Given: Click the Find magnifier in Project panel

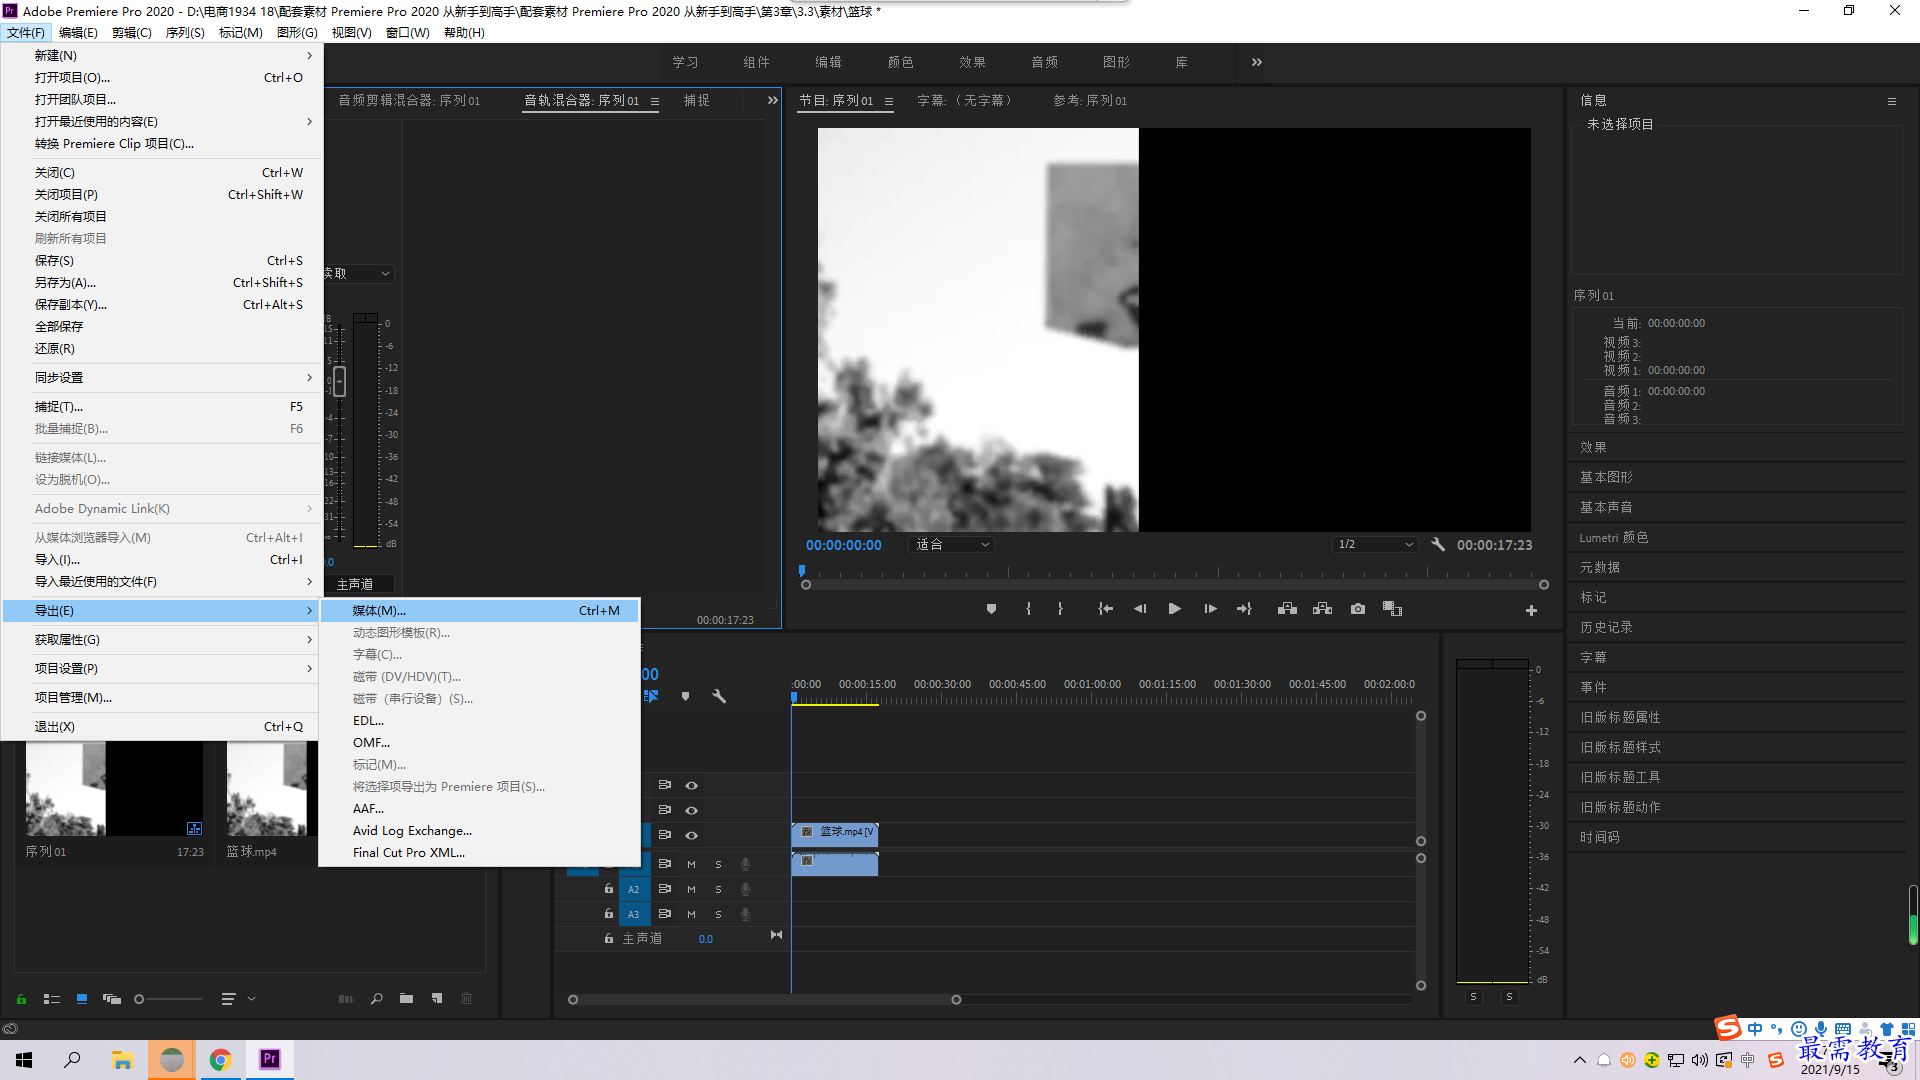Looking at the screenshot, I should (377, 999).
